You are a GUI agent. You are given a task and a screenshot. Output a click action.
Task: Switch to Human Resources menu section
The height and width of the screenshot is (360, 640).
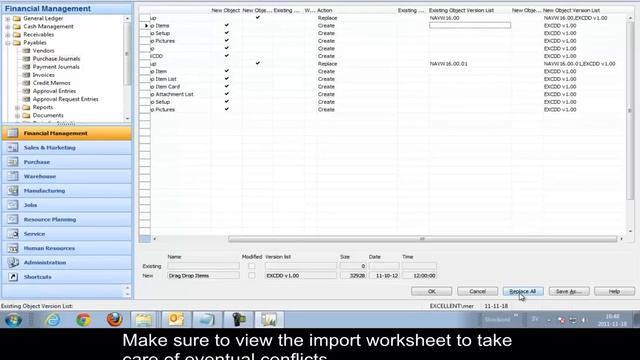(67, 248)
